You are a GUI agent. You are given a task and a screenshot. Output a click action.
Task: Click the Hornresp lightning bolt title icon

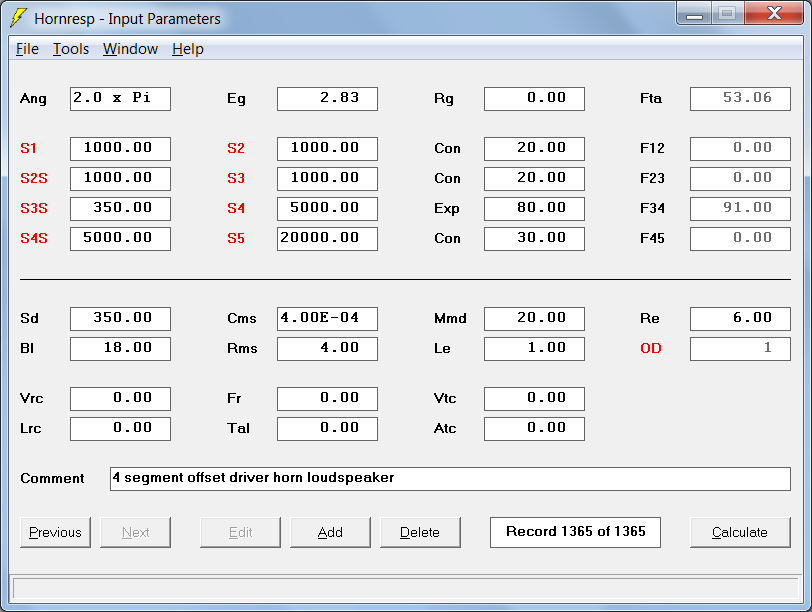tap(19, 18)
